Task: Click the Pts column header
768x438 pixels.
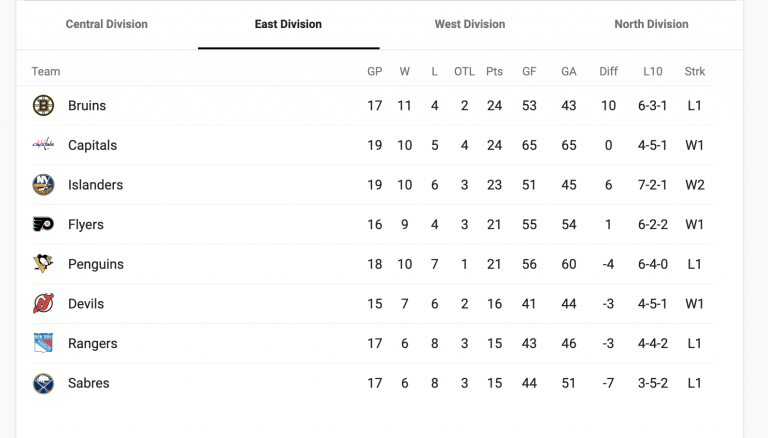Action: point(494,72)
